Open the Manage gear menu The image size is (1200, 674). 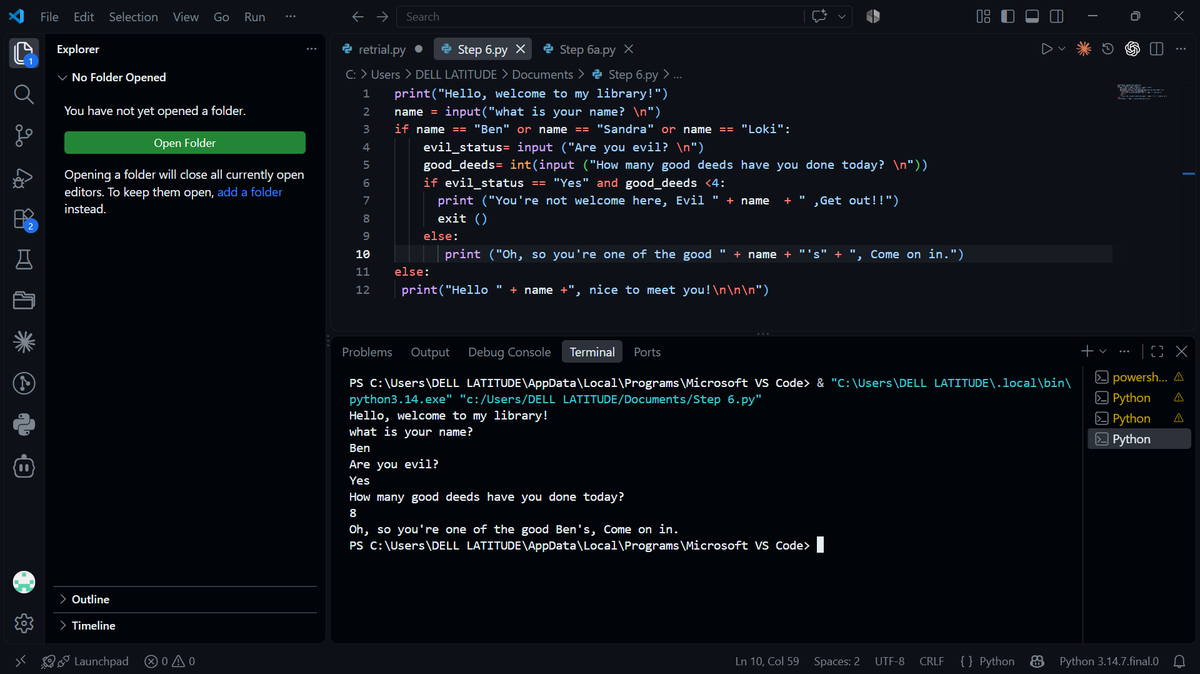tap(24, 624)
